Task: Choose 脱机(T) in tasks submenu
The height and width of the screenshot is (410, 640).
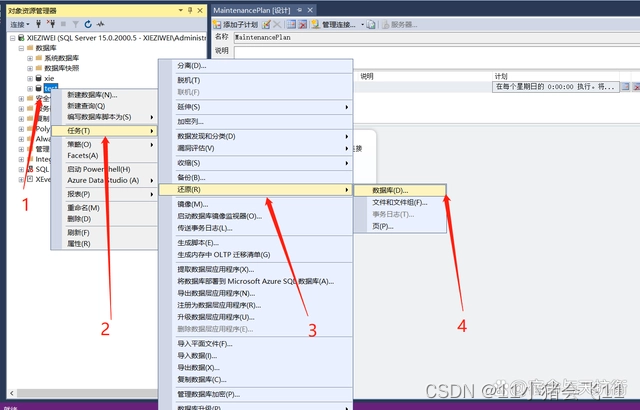Action: (256, 80)
